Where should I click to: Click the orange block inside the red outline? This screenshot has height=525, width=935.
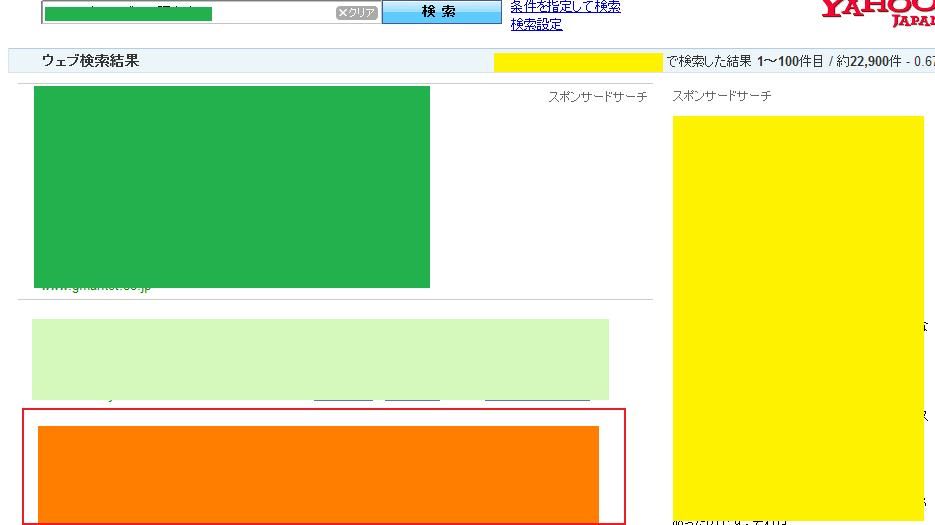tap(318, 475)
